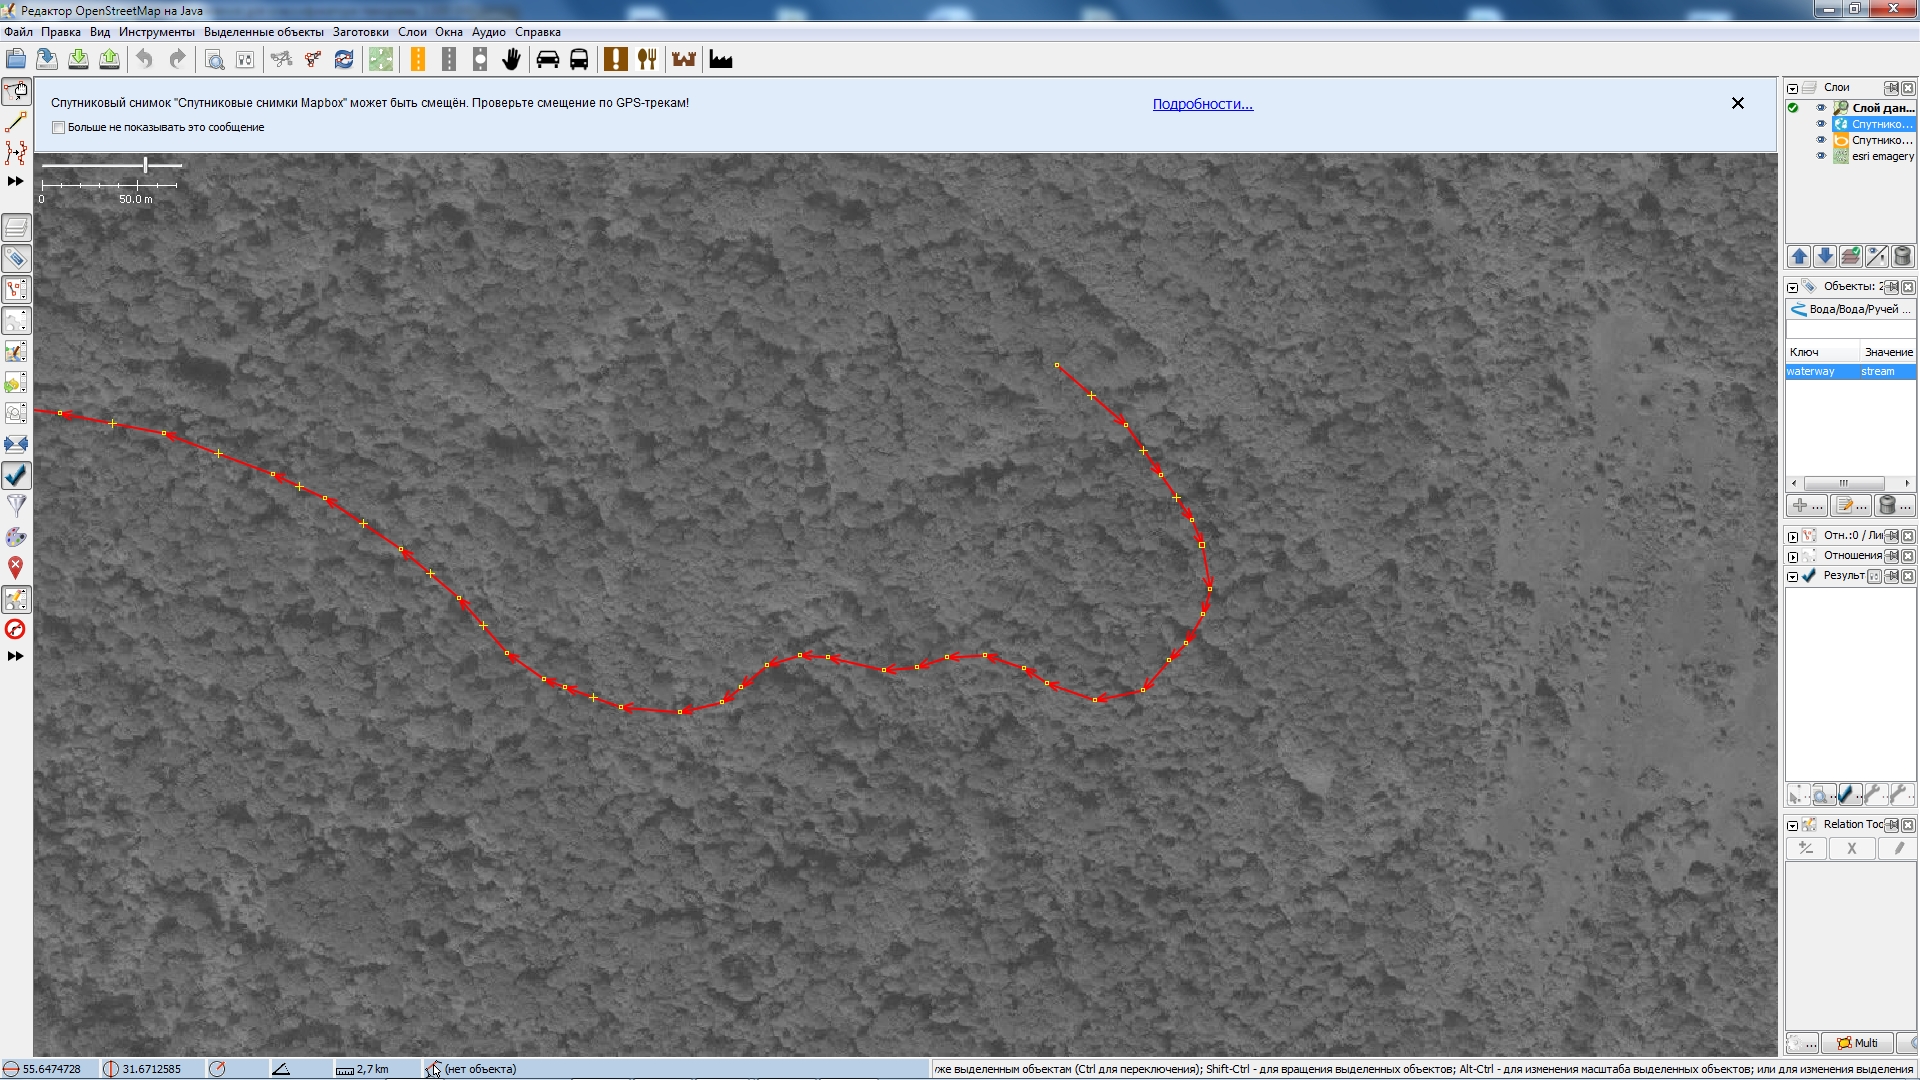The image size is (1920, 1080).
Task: Click the zoom slider handle on map
Action: [x=146, y=165]
